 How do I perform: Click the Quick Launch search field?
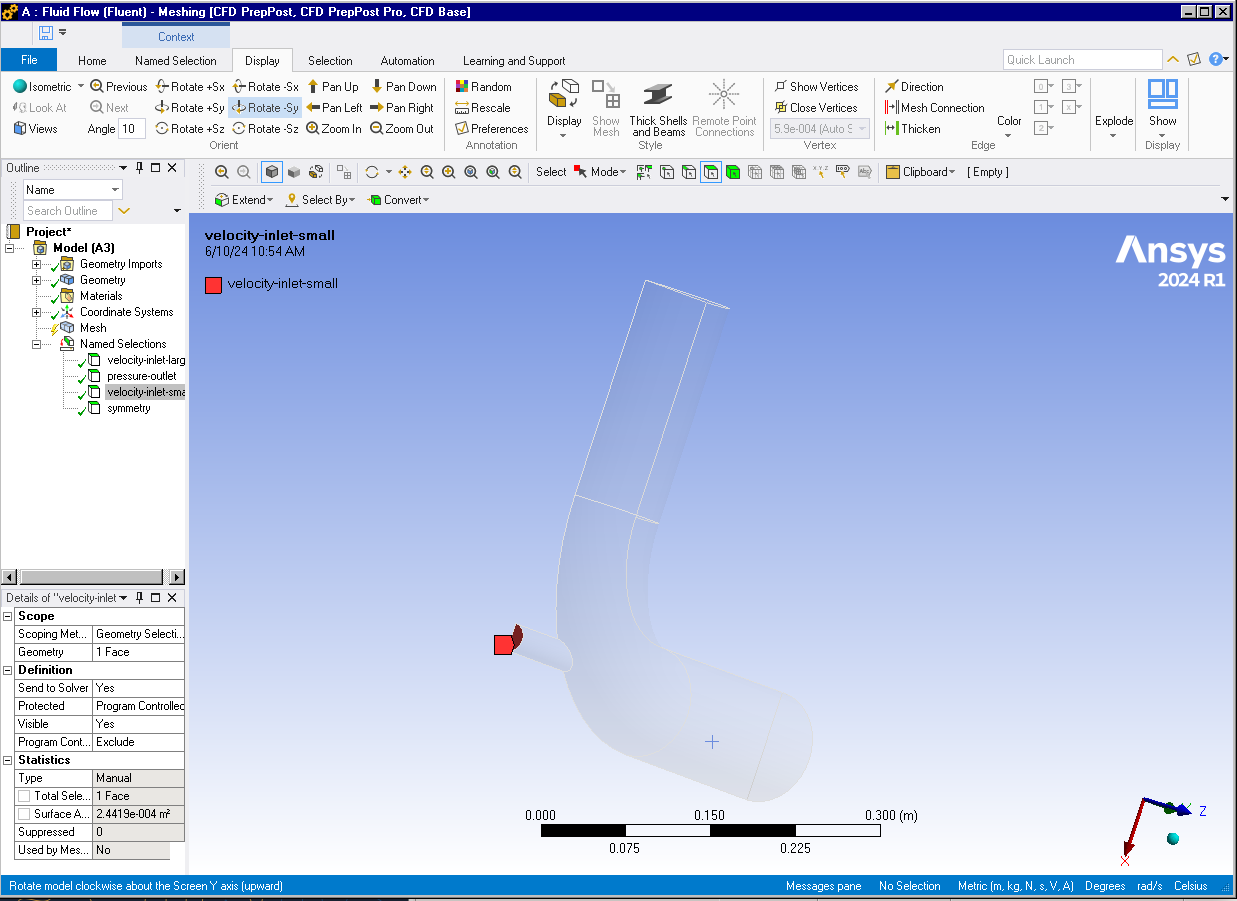[1081, 60]
